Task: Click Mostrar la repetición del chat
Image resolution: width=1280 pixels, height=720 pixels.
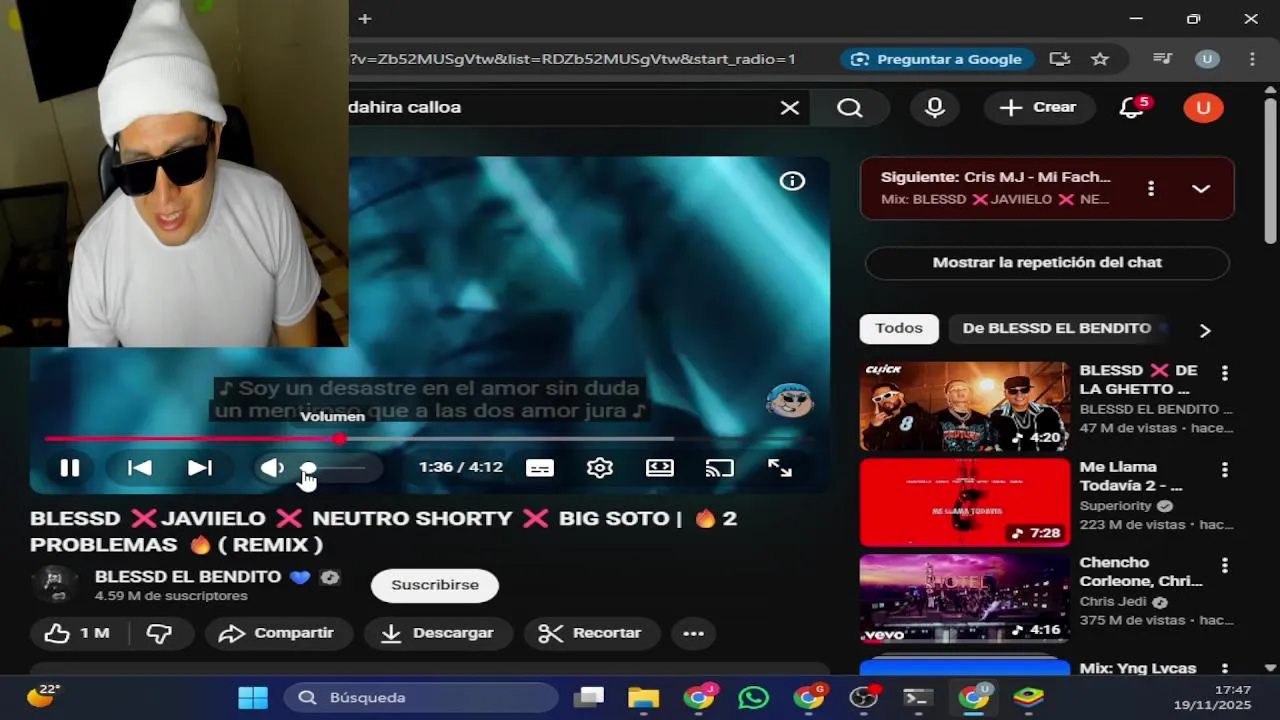Action: [x=1047, y=263]
